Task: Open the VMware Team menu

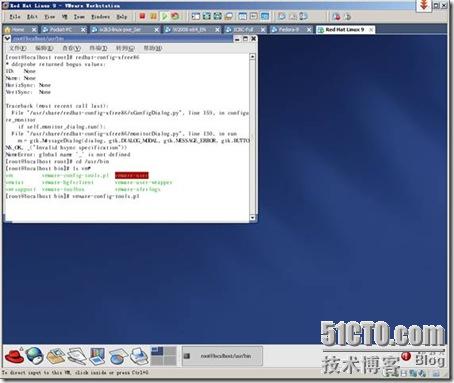Action: [79, 16]
